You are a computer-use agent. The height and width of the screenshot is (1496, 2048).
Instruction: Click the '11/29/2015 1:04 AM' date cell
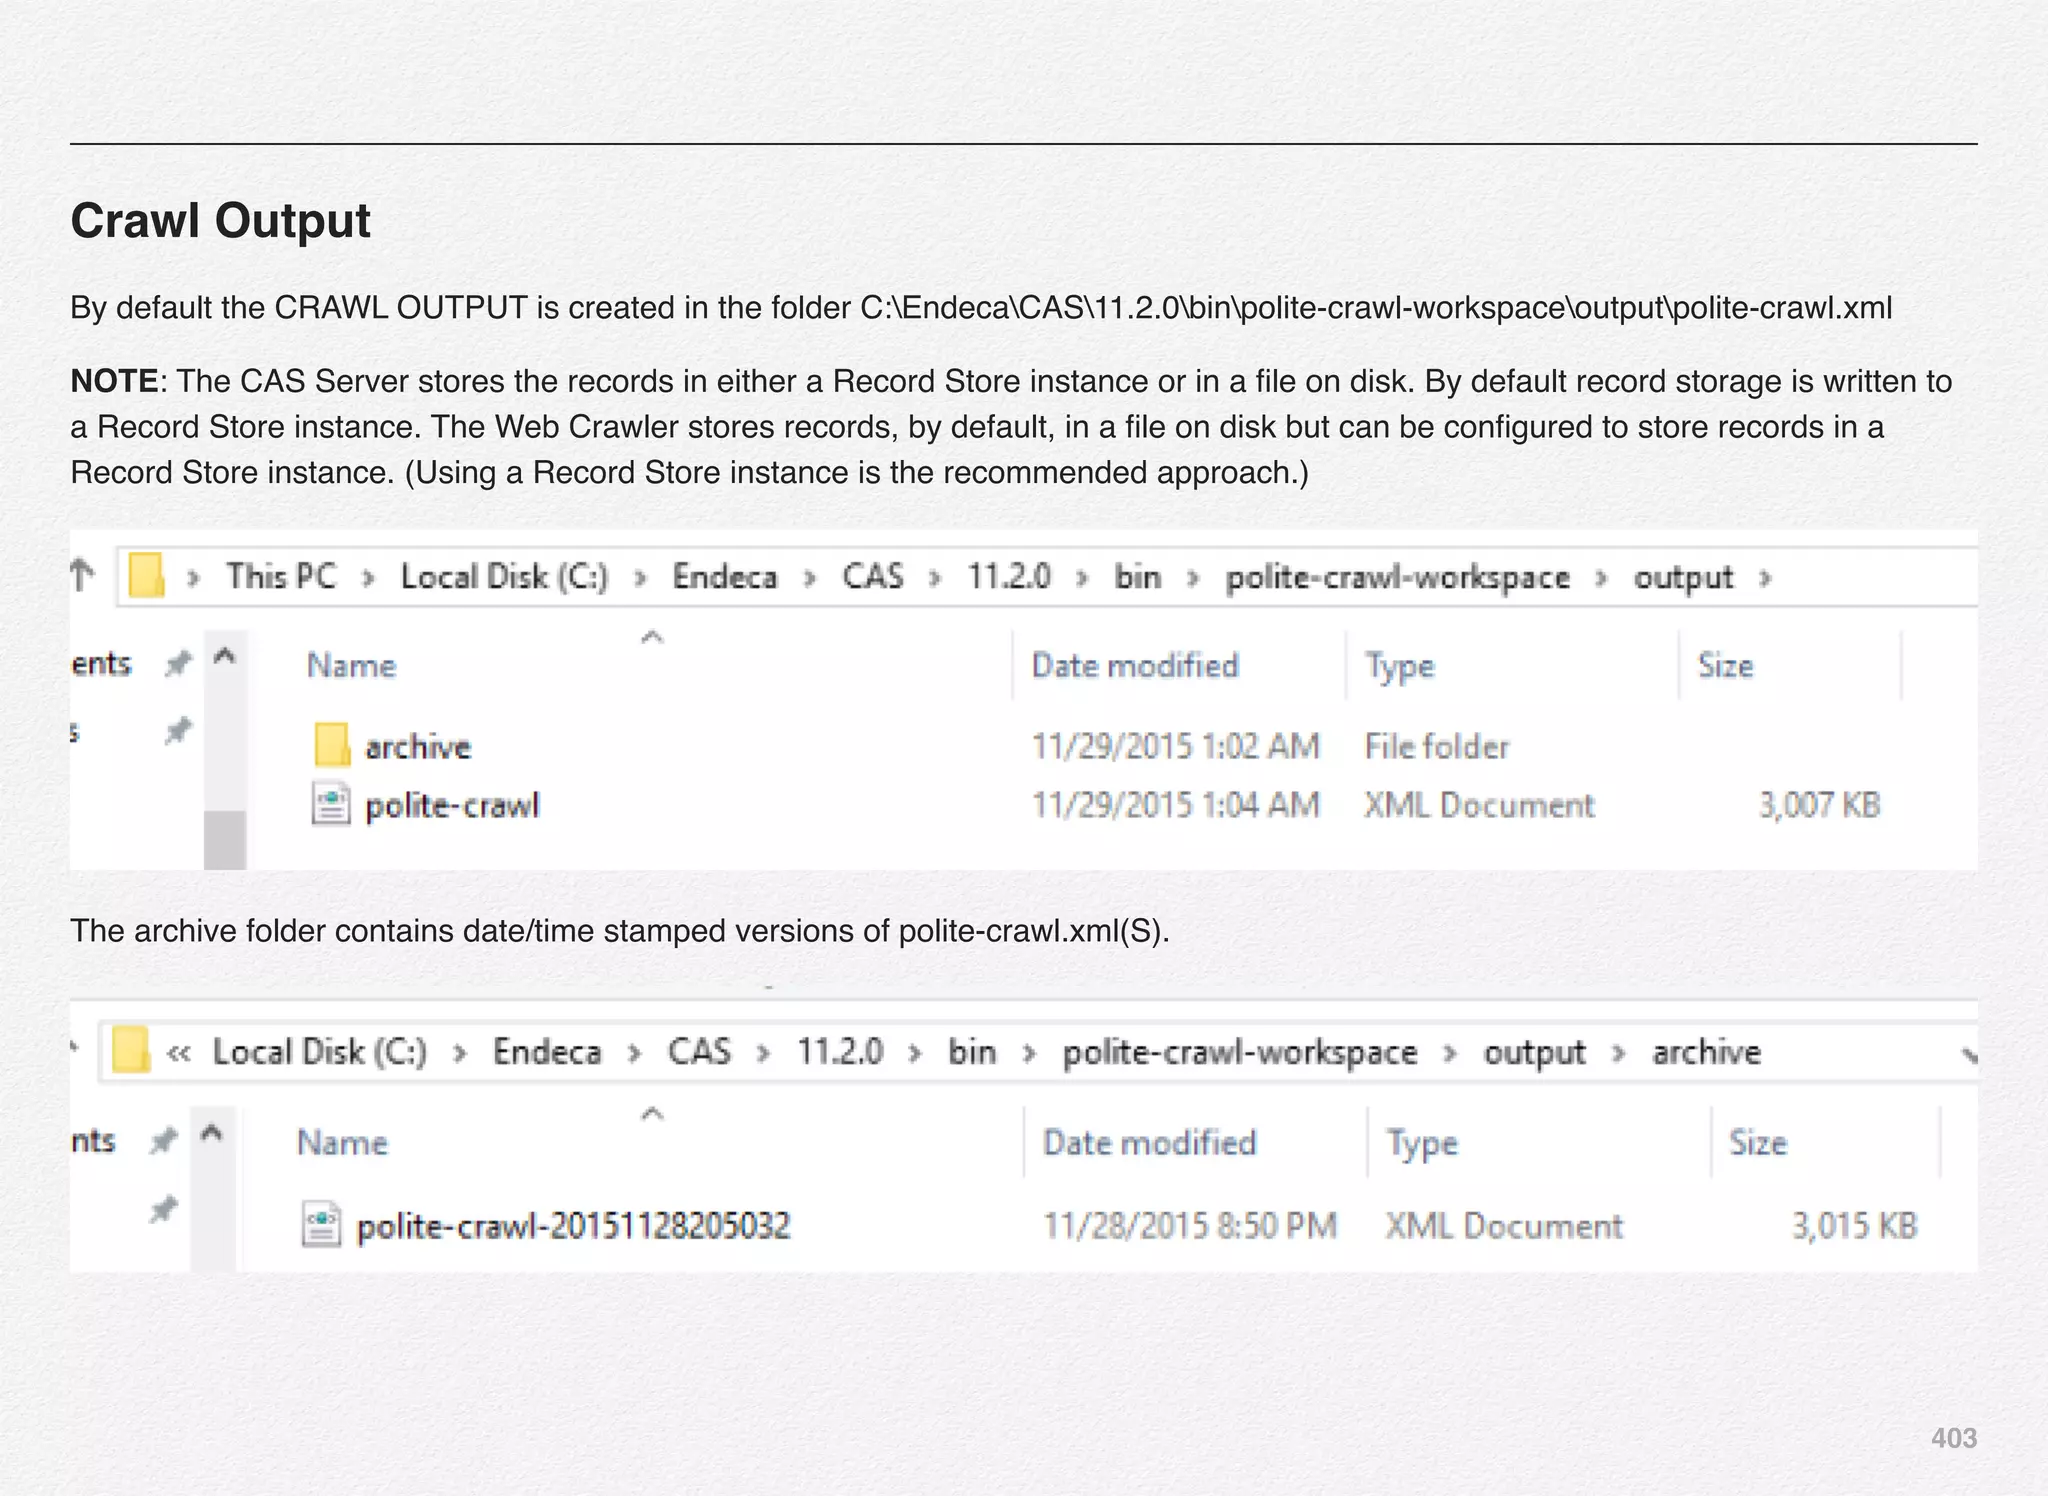[1176, 805]
